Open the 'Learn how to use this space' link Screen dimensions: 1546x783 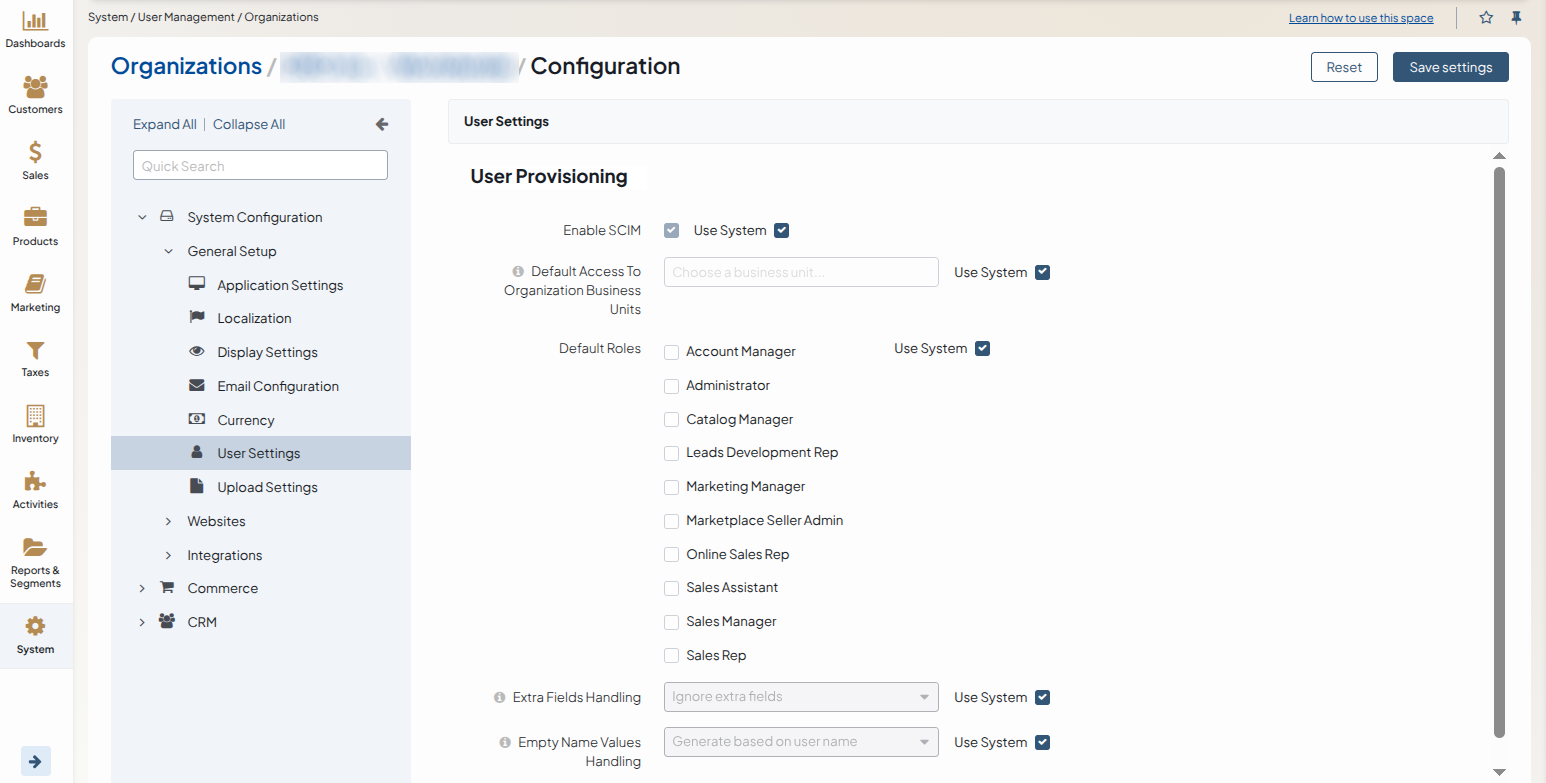(1360, 18)
